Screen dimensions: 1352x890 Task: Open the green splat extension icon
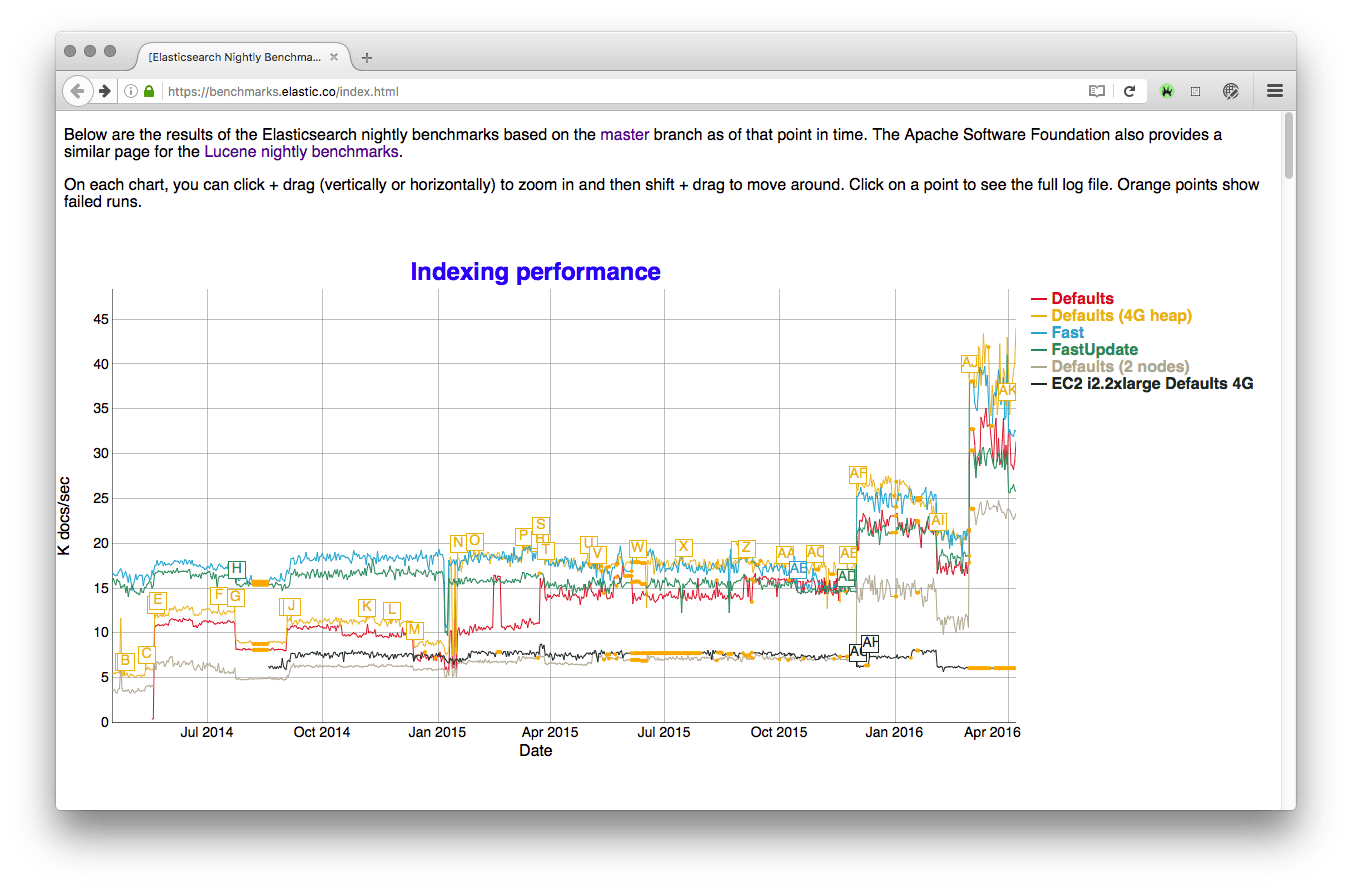click(x=1166, y=91)
